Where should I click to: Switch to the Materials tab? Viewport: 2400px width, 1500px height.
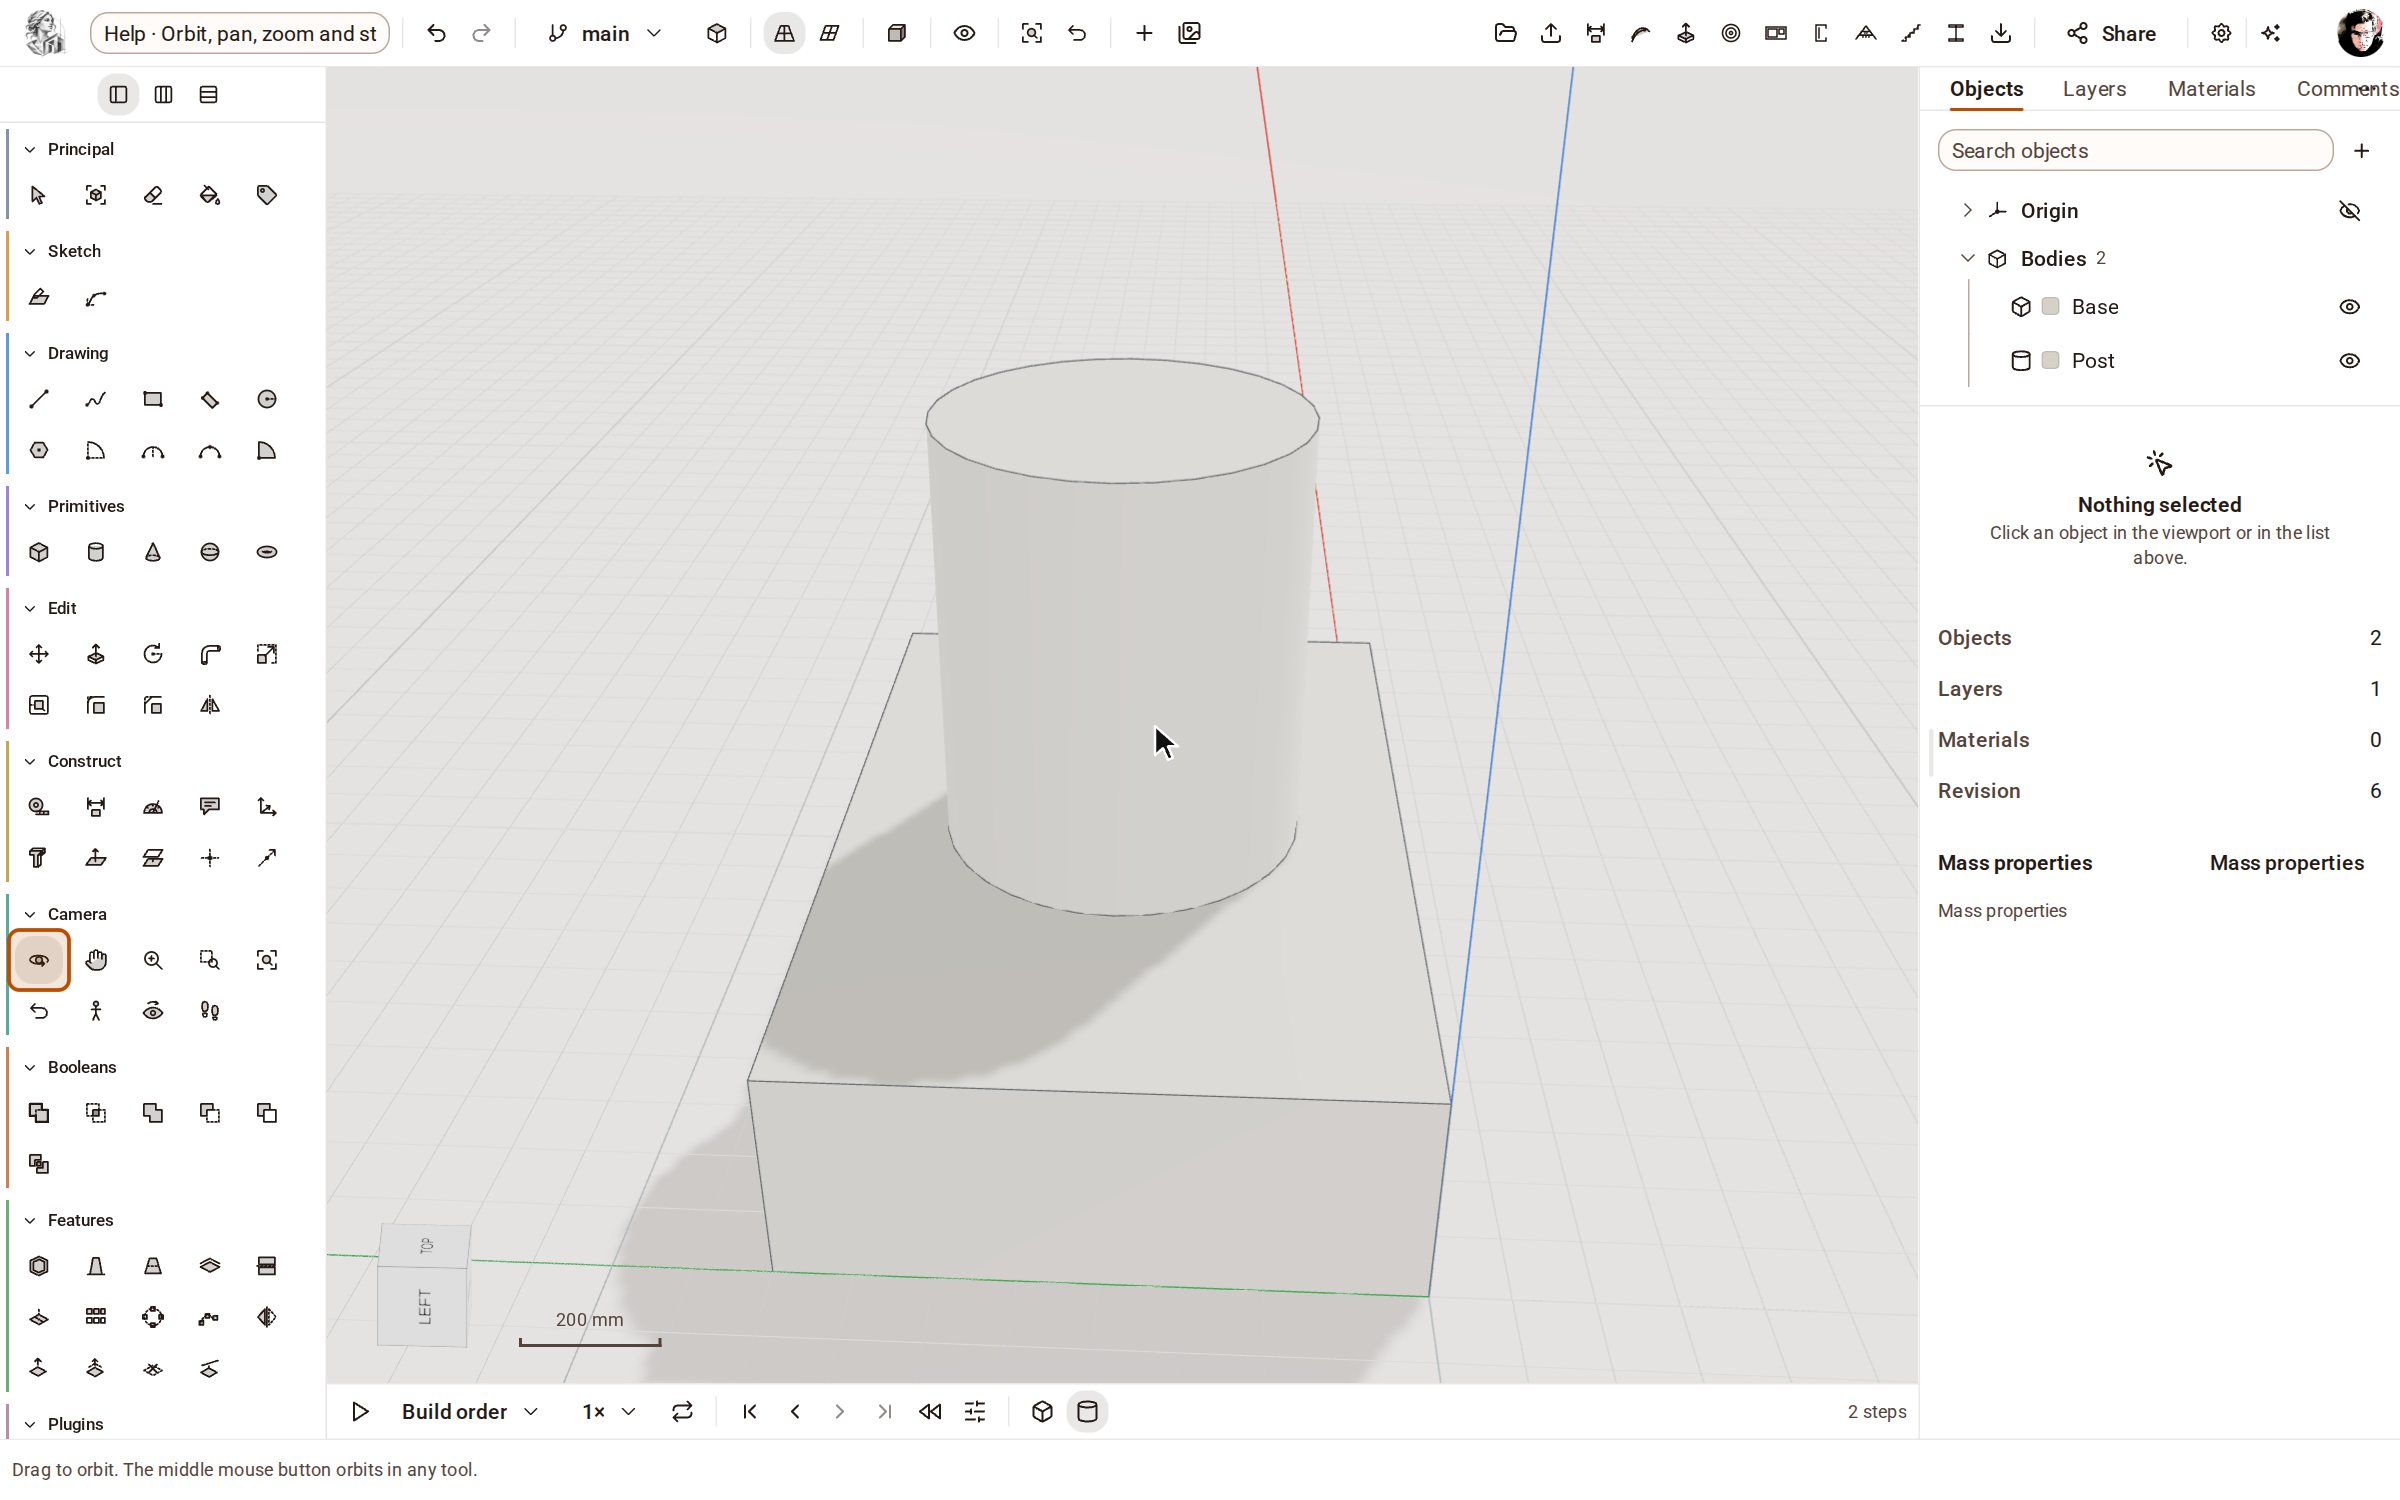2211,88
